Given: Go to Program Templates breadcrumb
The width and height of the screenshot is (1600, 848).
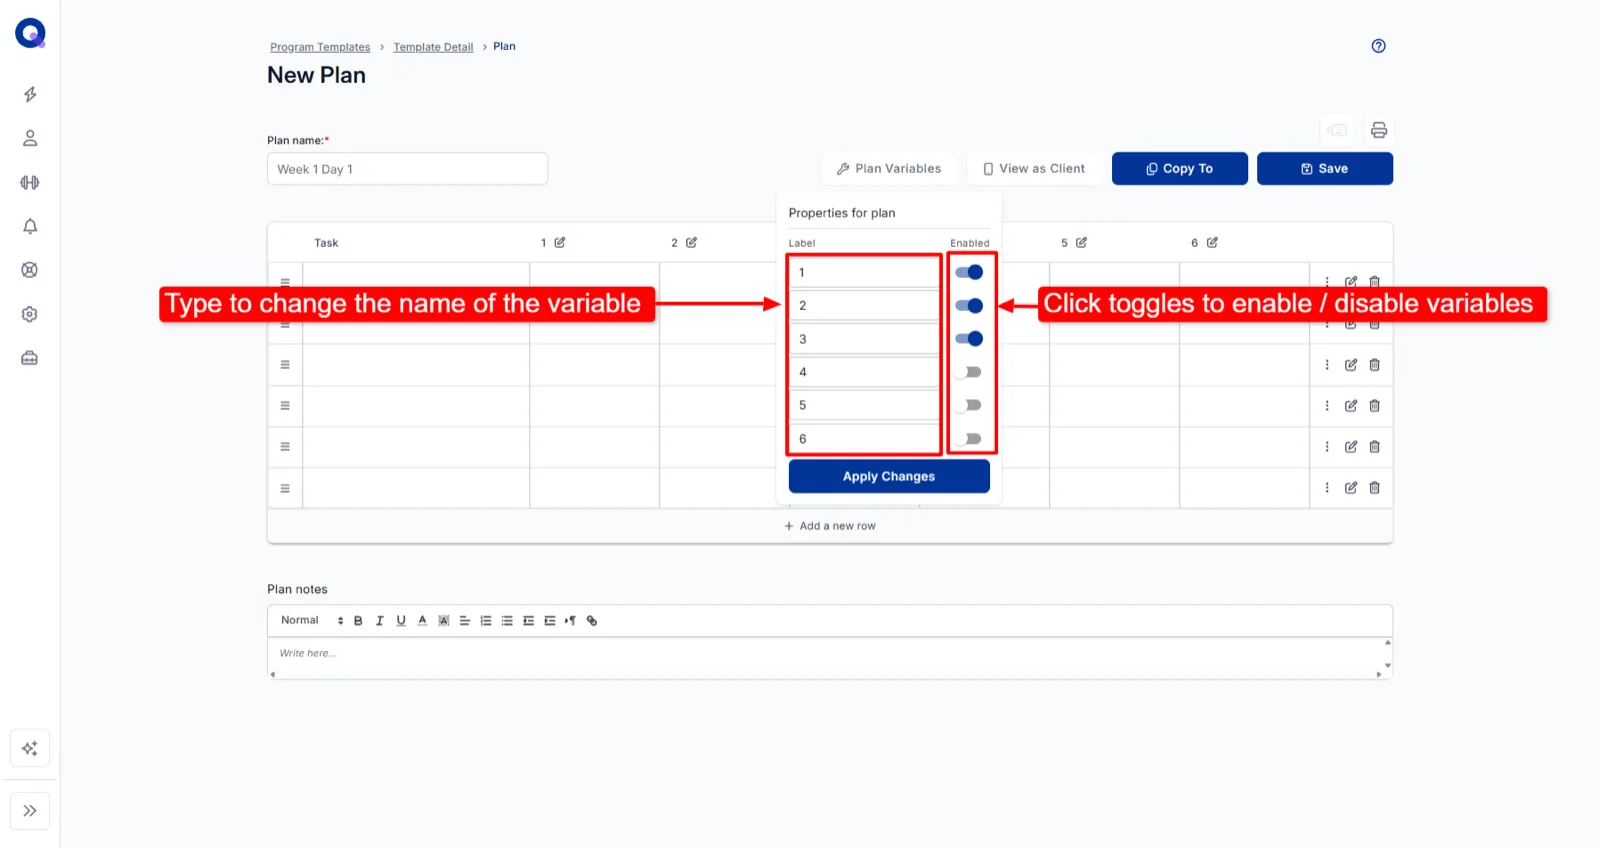Looking at the screenshot, I should [320, 47].
